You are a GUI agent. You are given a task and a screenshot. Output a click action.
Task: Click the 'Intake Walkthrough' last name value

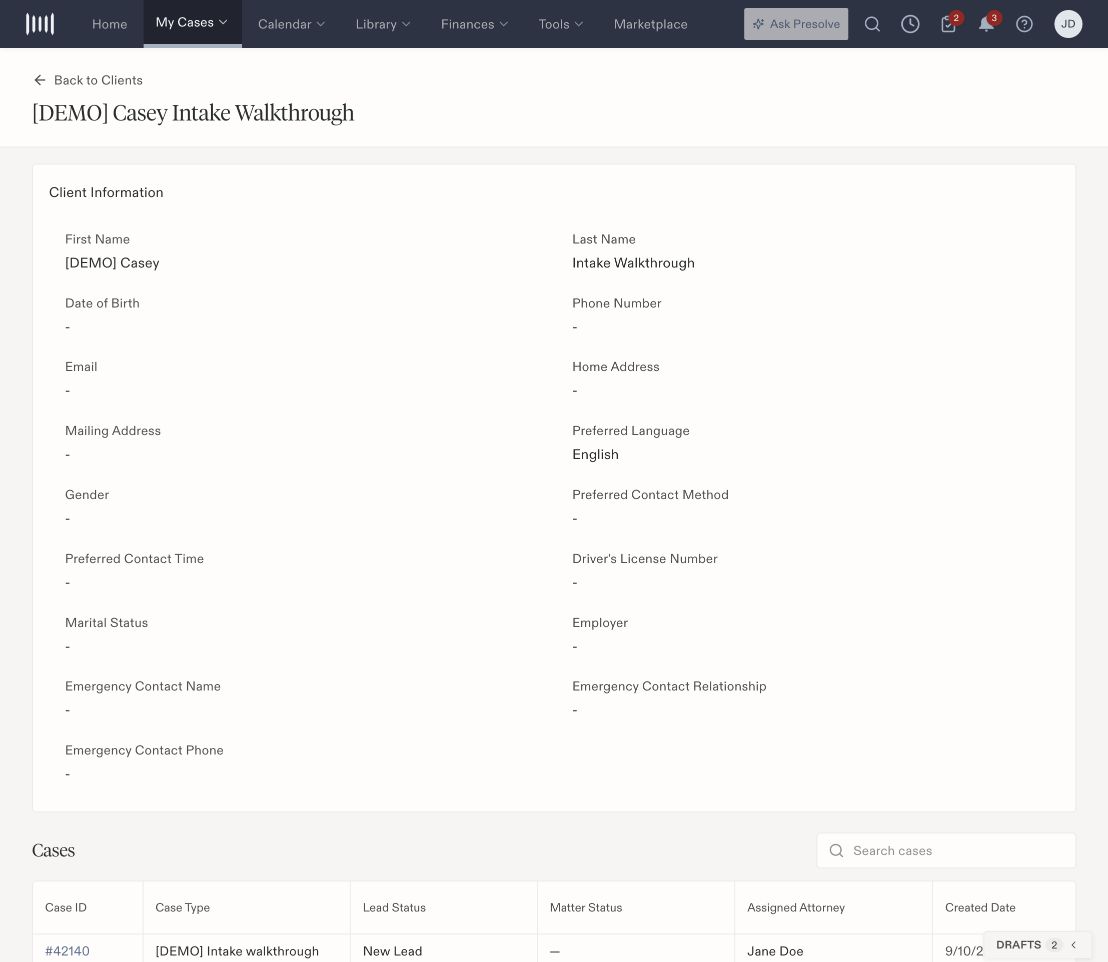tap(633, 263)
